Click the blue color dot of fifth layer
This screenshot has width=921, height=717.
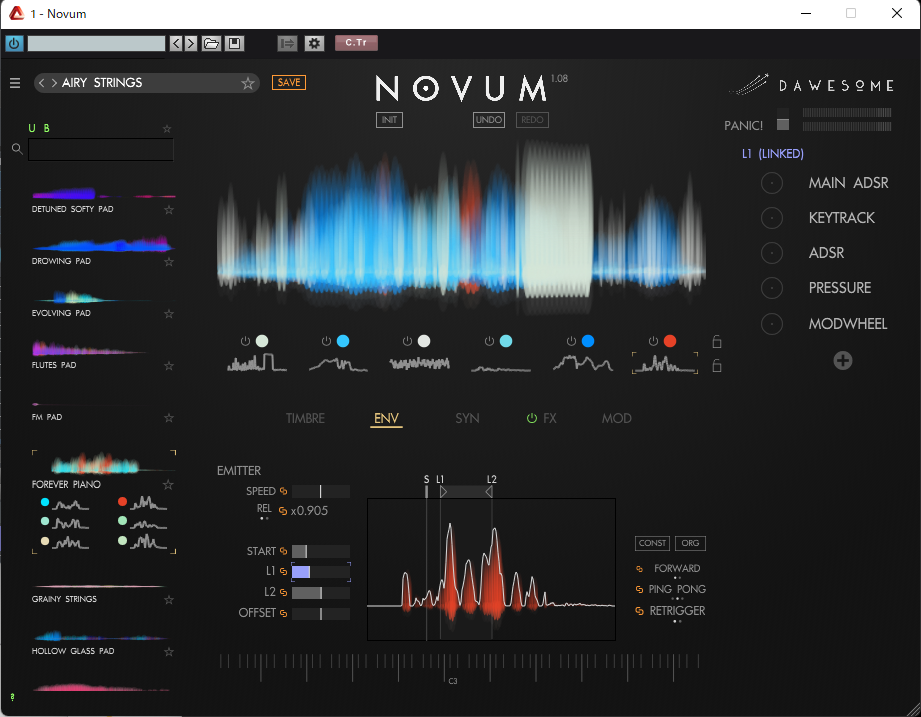point(588,341)
